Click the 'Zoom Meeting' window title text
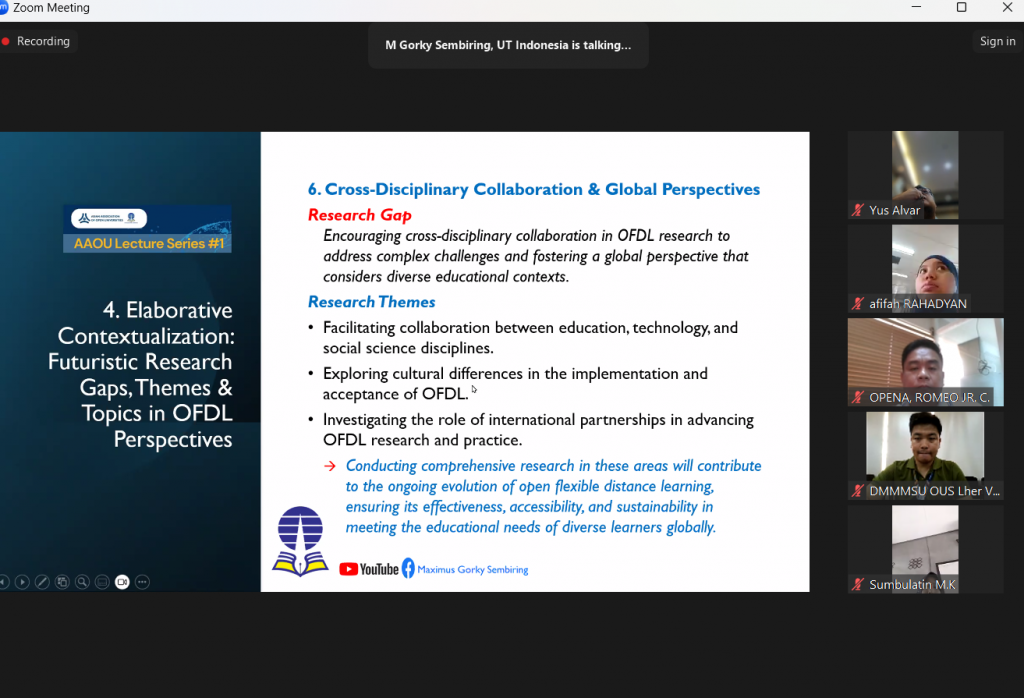Viewport: 1024px width, 698px height. 52,8
